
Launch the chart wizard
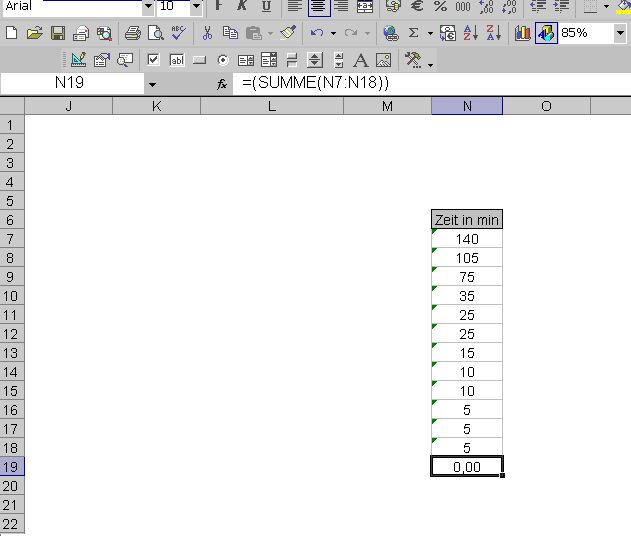[522, 33]
